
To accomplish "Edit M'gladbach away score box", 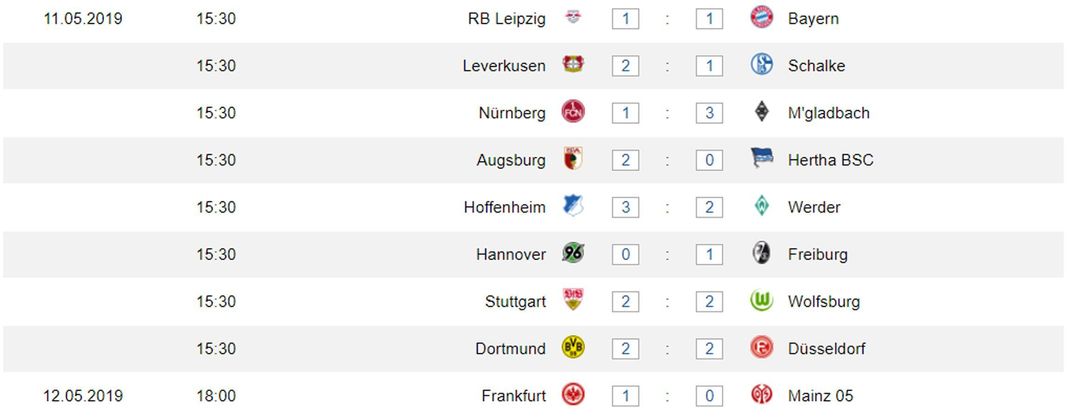I will tap(710, 113).
